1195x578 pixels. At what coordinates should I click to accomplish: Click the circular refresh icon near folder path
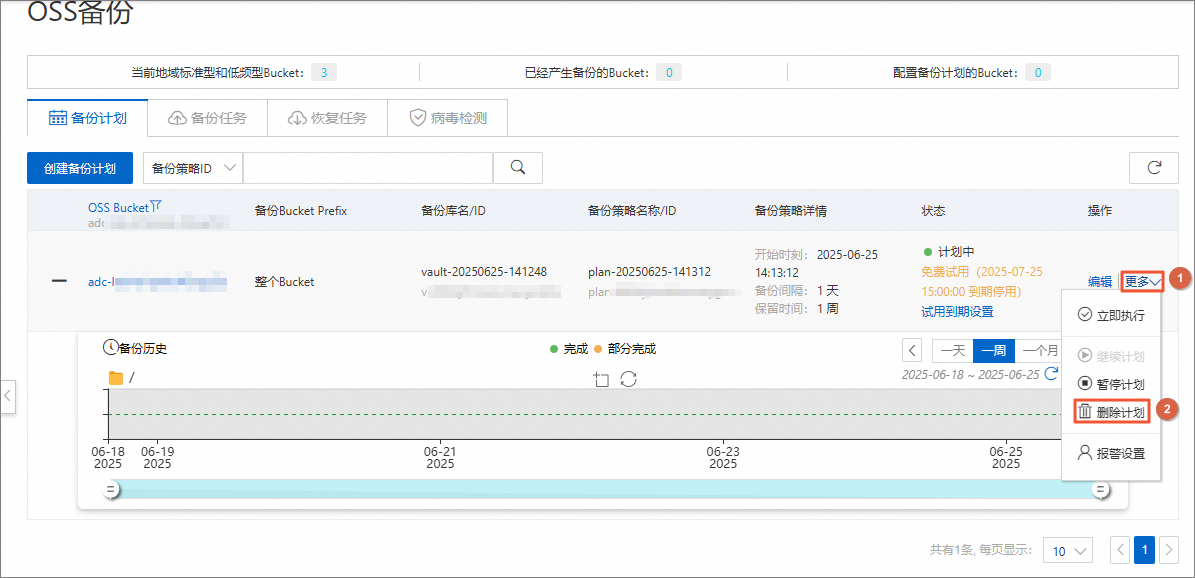pos(628,378)
